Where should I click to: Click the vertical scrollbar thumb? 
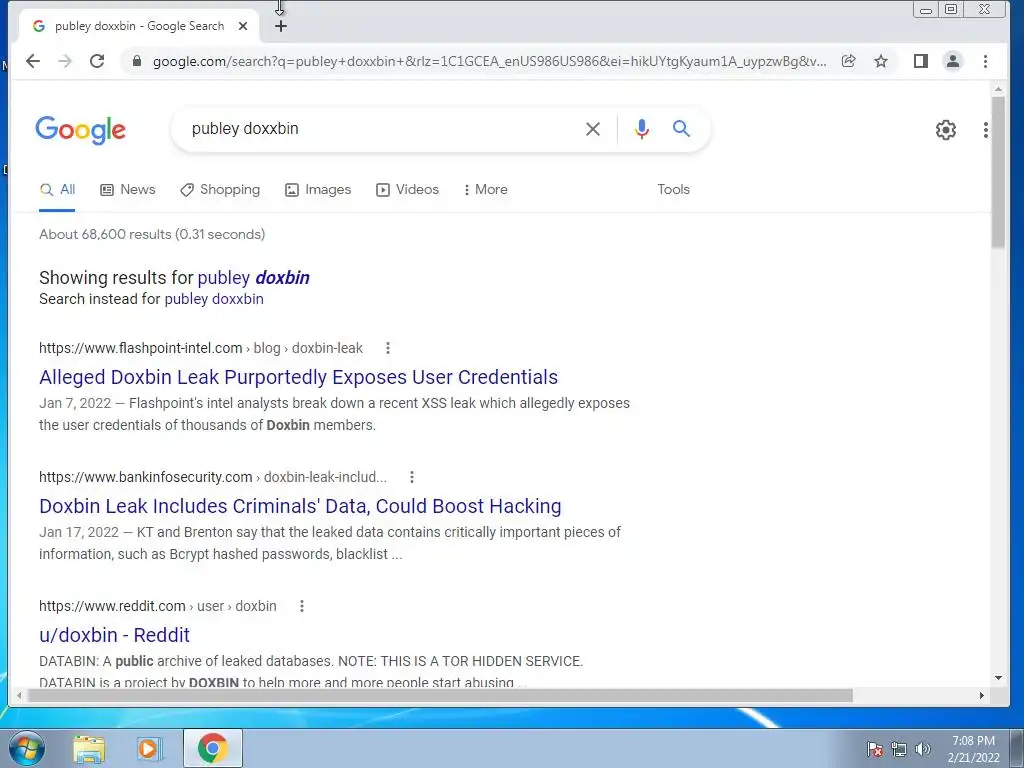998,172
